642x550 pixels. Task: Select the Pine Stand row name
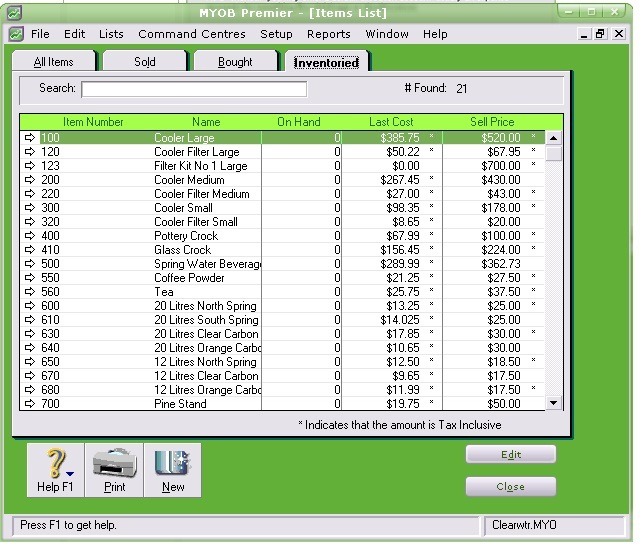180,404
